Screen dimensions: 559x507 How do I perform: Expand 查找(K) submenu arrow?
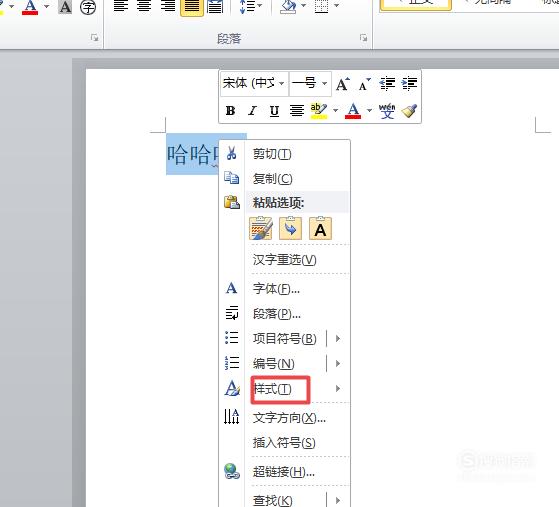[x=338, y=500]
